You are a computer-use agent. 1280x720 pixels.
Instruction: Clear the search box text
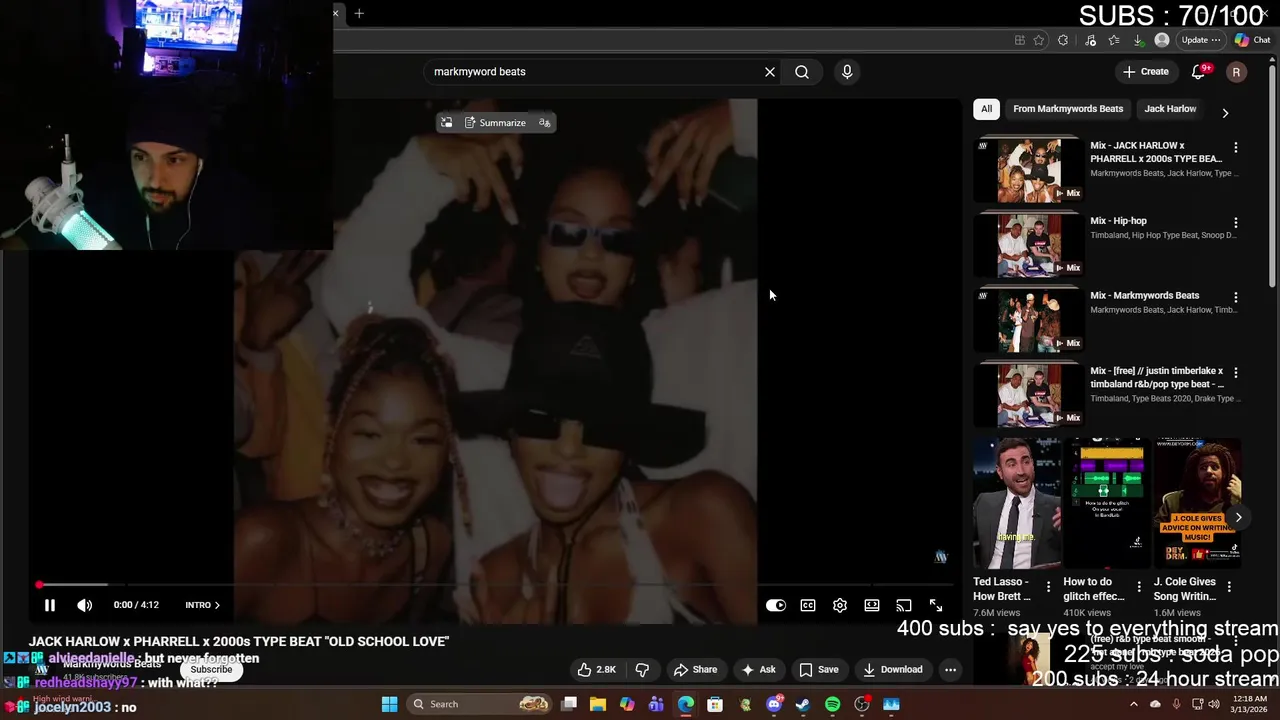770,72
